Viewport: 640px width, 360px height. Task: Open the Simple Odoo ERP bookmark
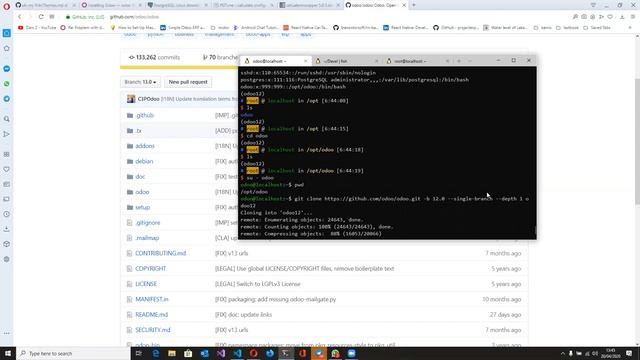[181, 28]
